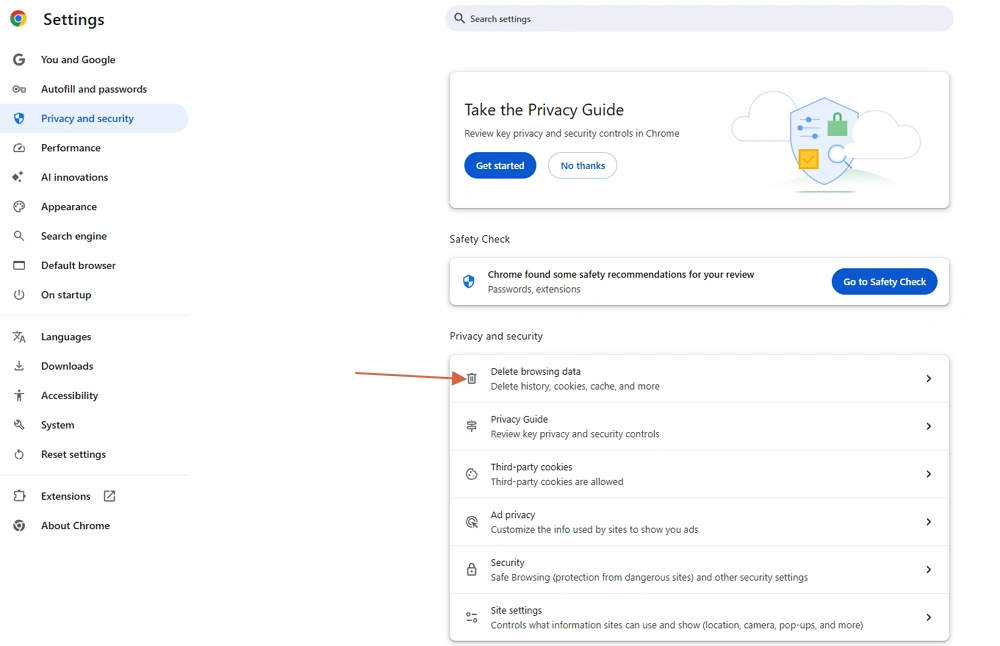
Task: Click Review key privacy and security controls row text
Action: coord(575,434)
